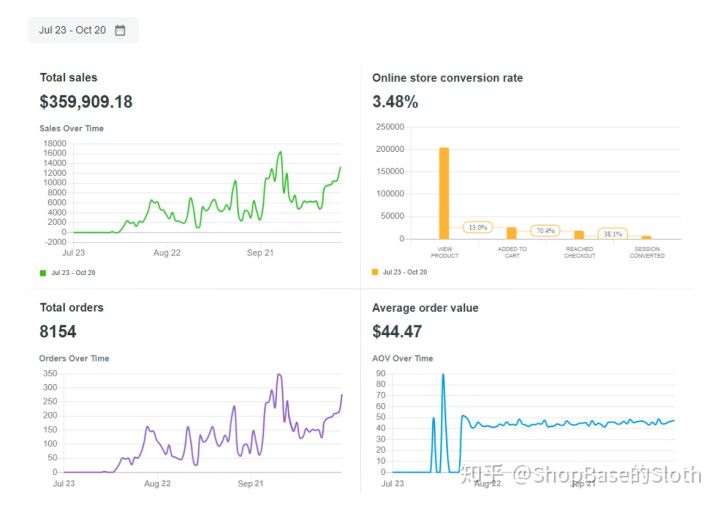Open the Jul 23 - Oct 20 date range
This screenshot has width=720, height=506.
[x=83, y=30]
